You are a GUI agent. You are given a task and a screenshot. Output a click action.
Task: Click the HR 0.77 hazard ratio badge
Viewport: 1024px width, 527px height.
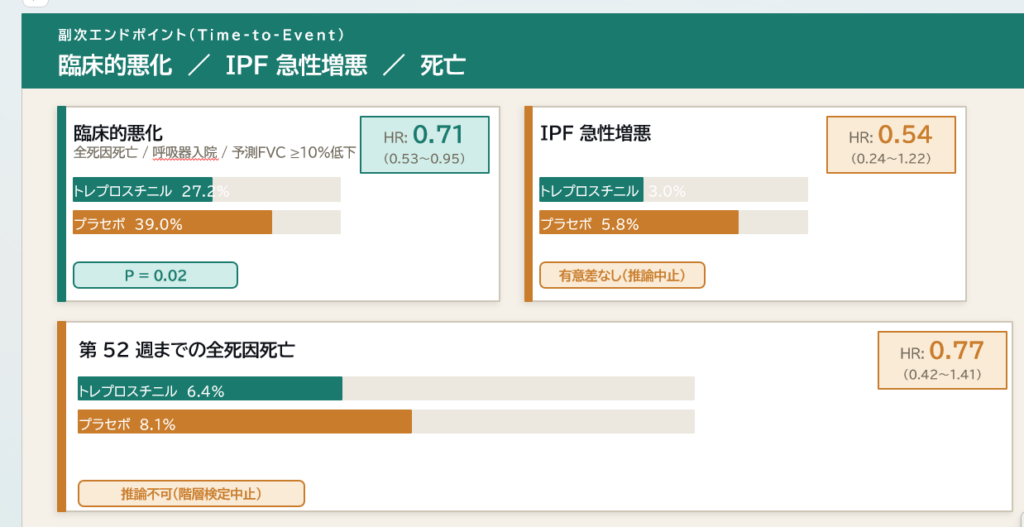(942, 358)
